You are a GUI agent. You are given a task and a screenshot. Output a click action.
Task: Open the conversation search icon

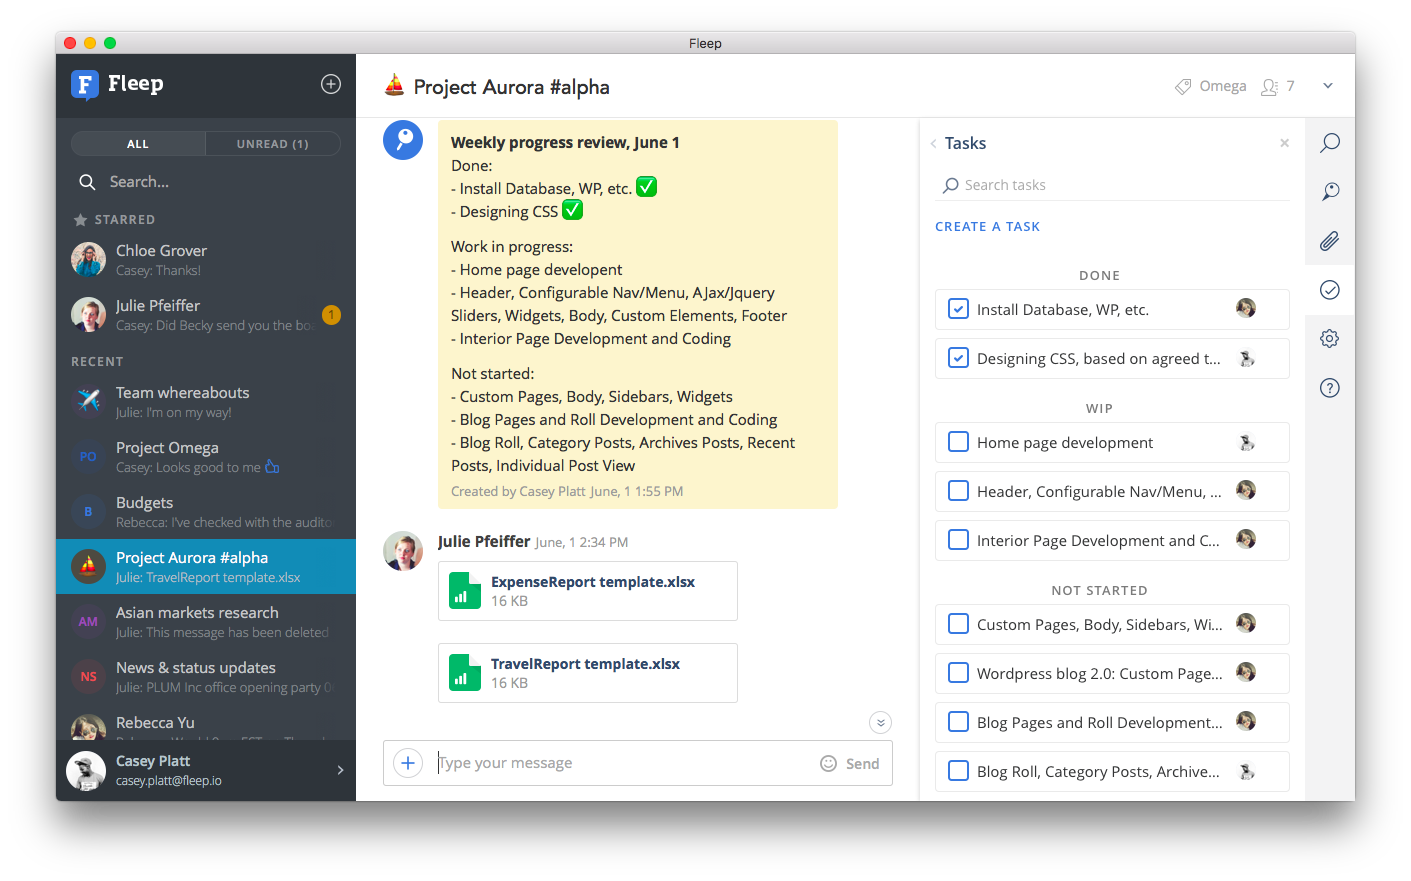1329,142
